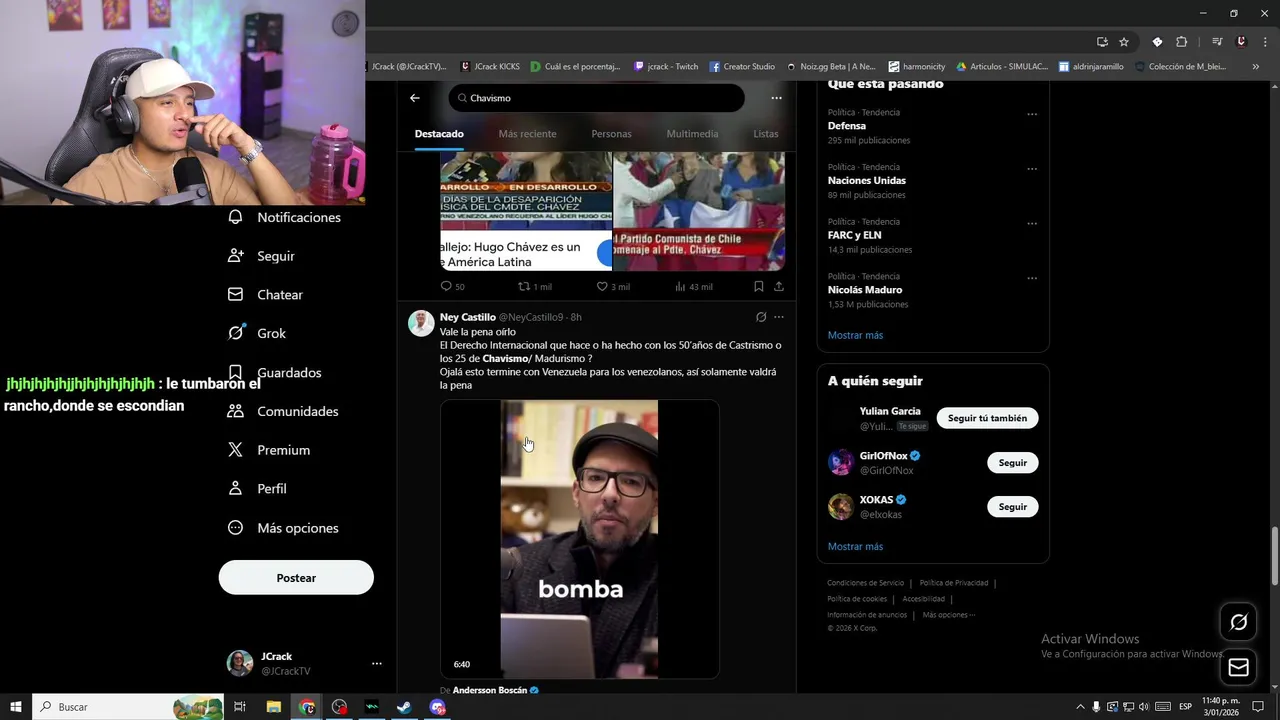Open options for Defensa trend

coord(1032,114)
